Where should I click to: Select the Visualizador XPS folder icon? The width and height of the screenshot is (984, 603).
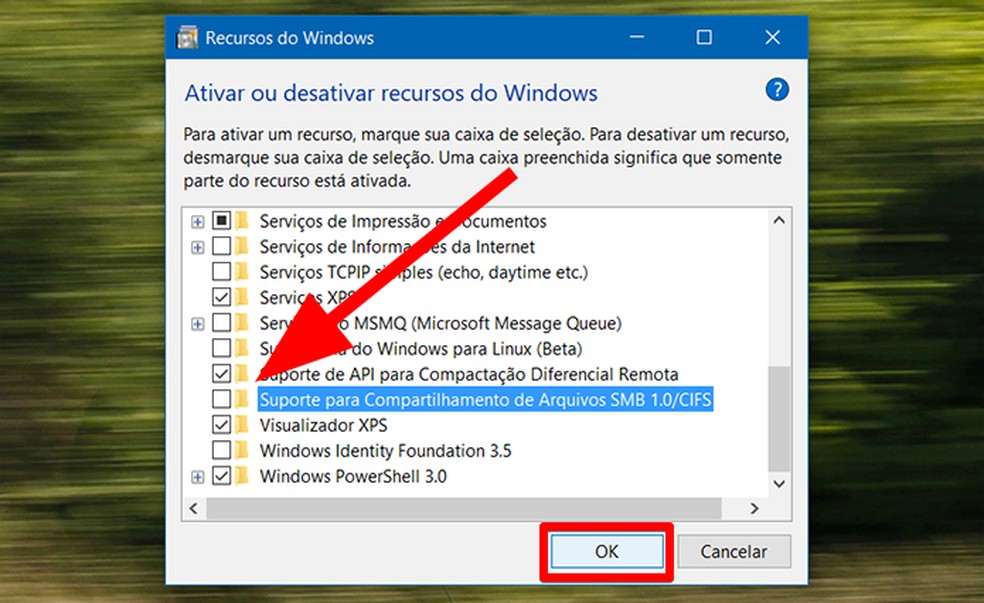[242, 425]
